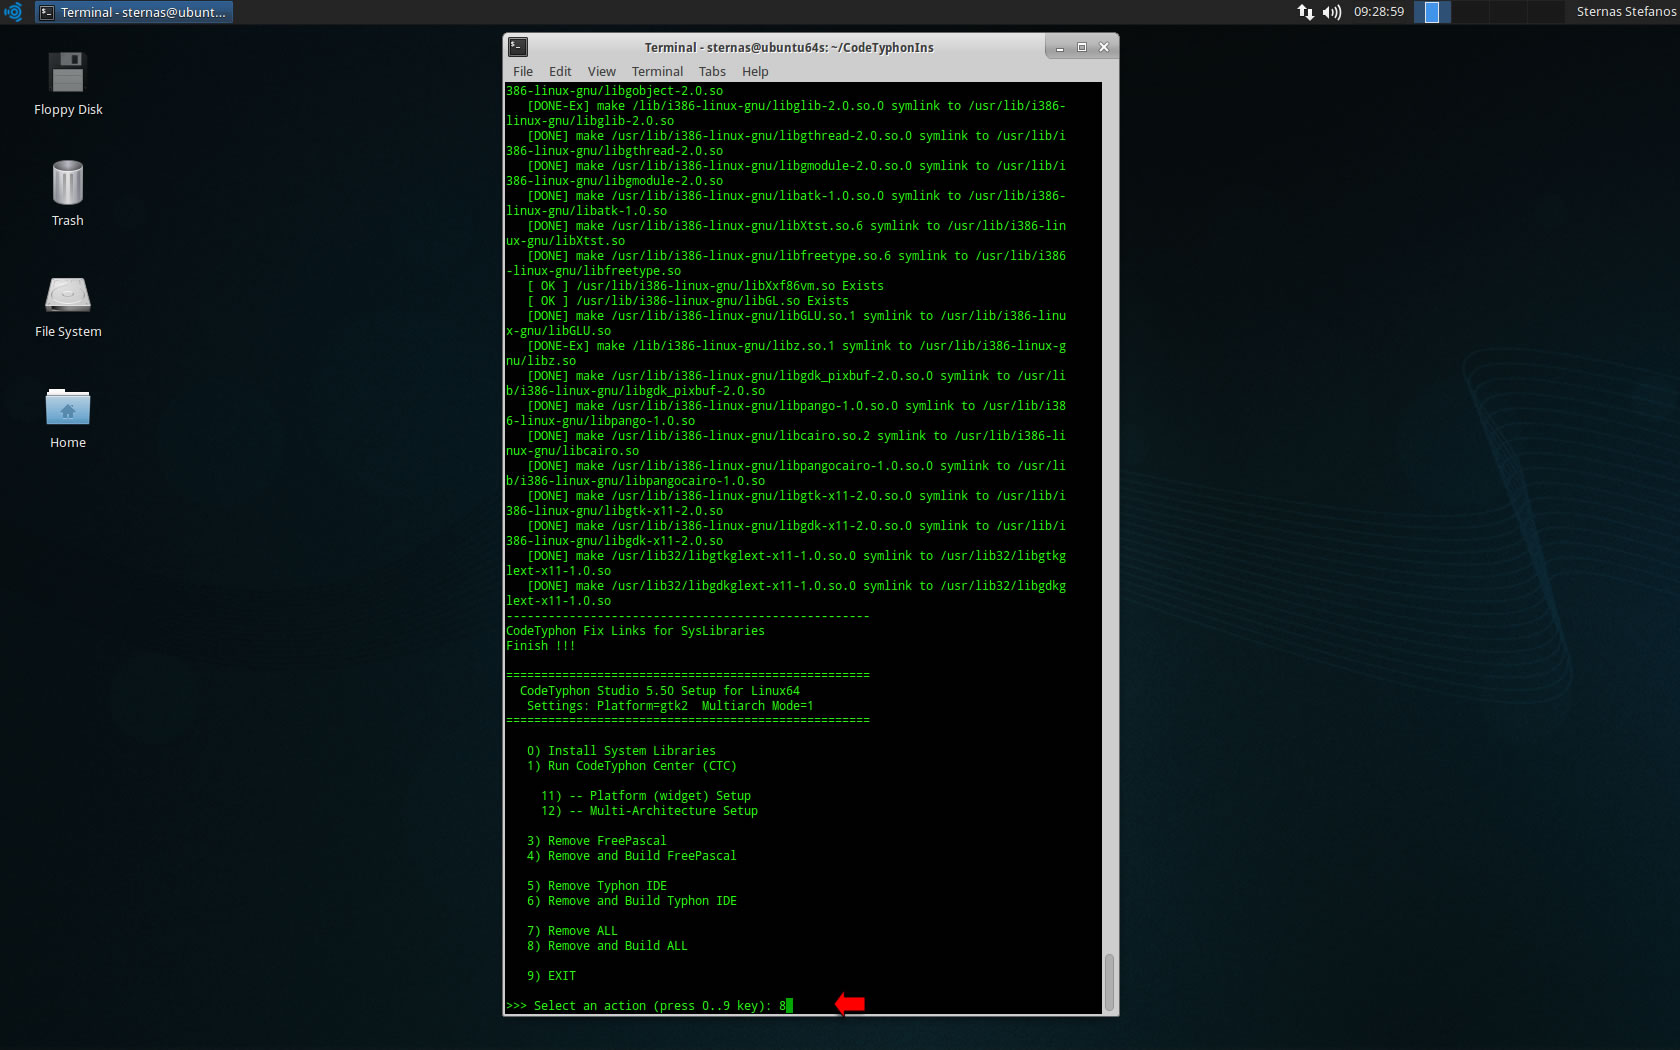Viewport: 1680px width, 1050px height.
Task: Click the '1) Run CodeTyphon Center (CTC)' line
Action: point(631,766)
